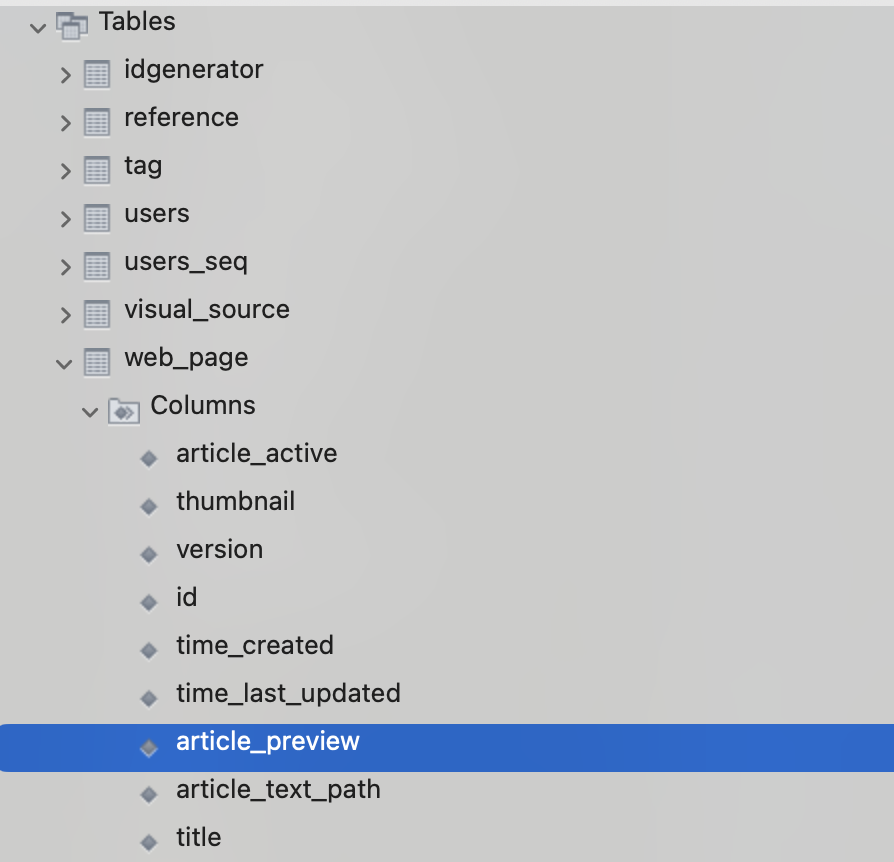The height and width of the screenshot is (862, 894).
Task: Click the tag table icon
Action: click(x=97, y=170)
